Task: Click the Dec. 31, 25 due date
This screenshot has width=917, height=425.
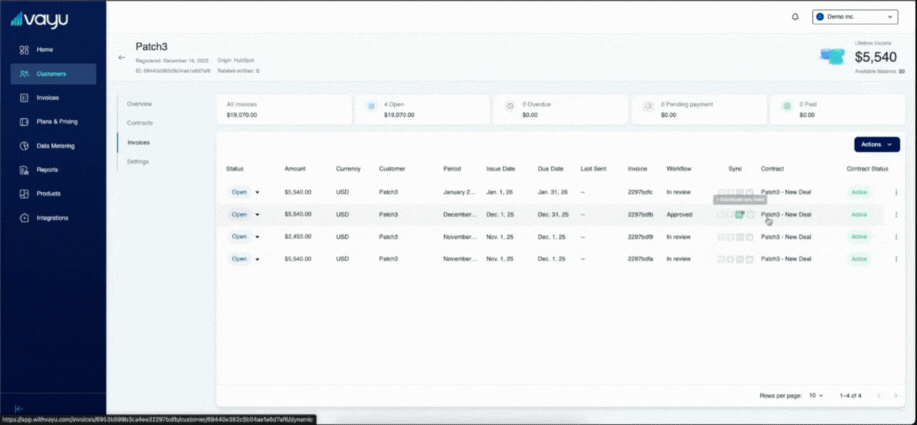Action: [553, 215]
